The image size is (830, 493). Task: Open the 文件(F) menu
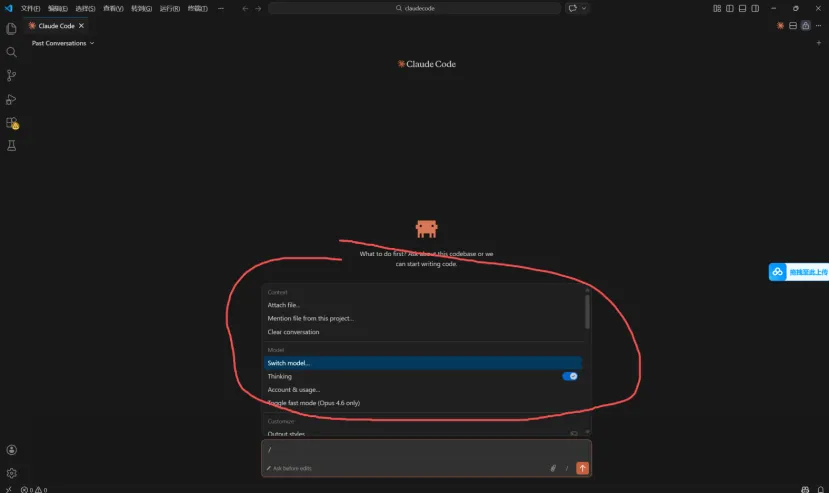[x=30, y=8]
